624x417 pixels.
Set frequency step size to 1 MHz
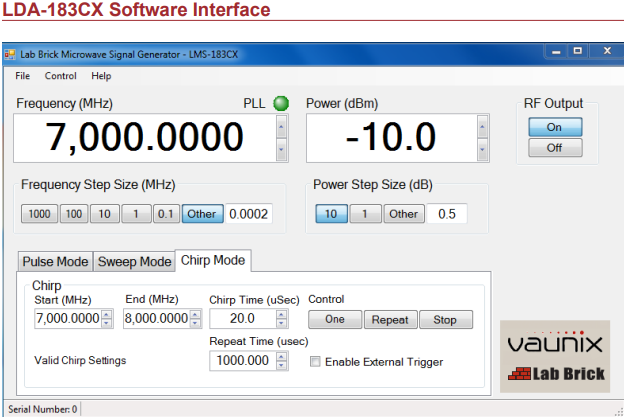click(136, 214)
